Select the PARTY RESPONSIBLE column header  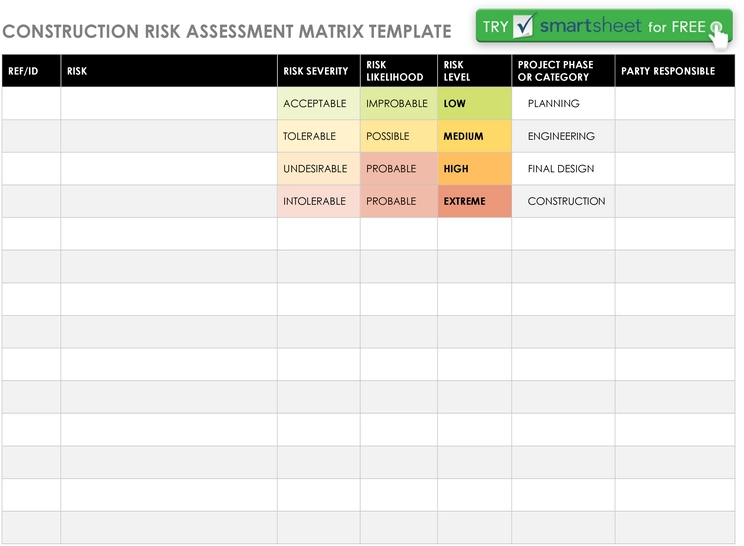675,71
